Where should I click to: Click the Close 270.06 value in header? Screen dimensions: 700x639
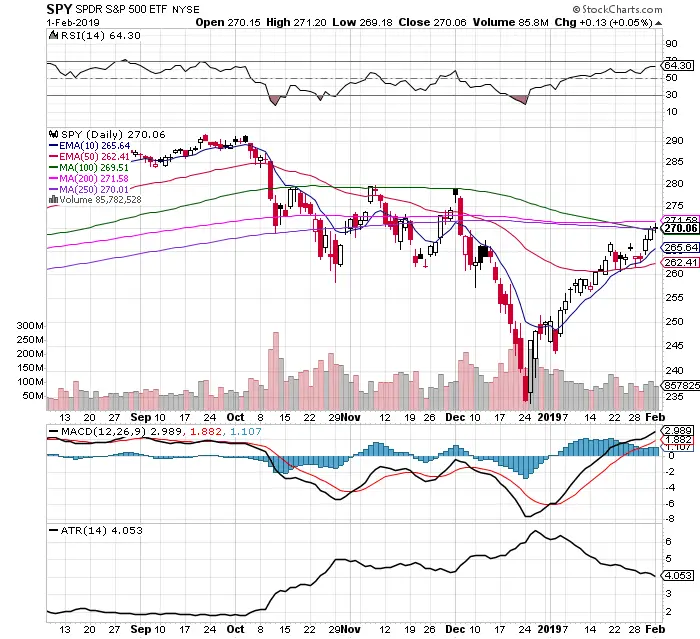point(432,22)
